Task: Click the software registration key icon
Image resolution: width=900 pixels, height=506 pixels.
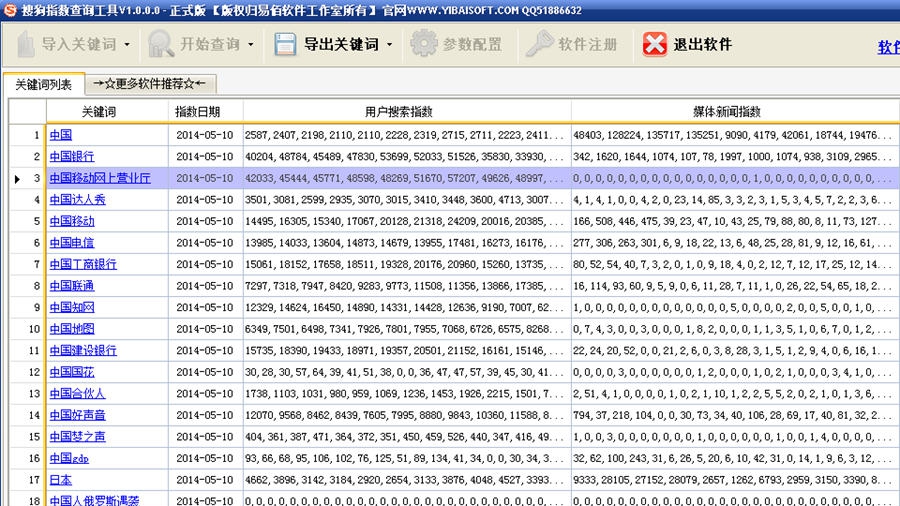Action: [540, 45]
